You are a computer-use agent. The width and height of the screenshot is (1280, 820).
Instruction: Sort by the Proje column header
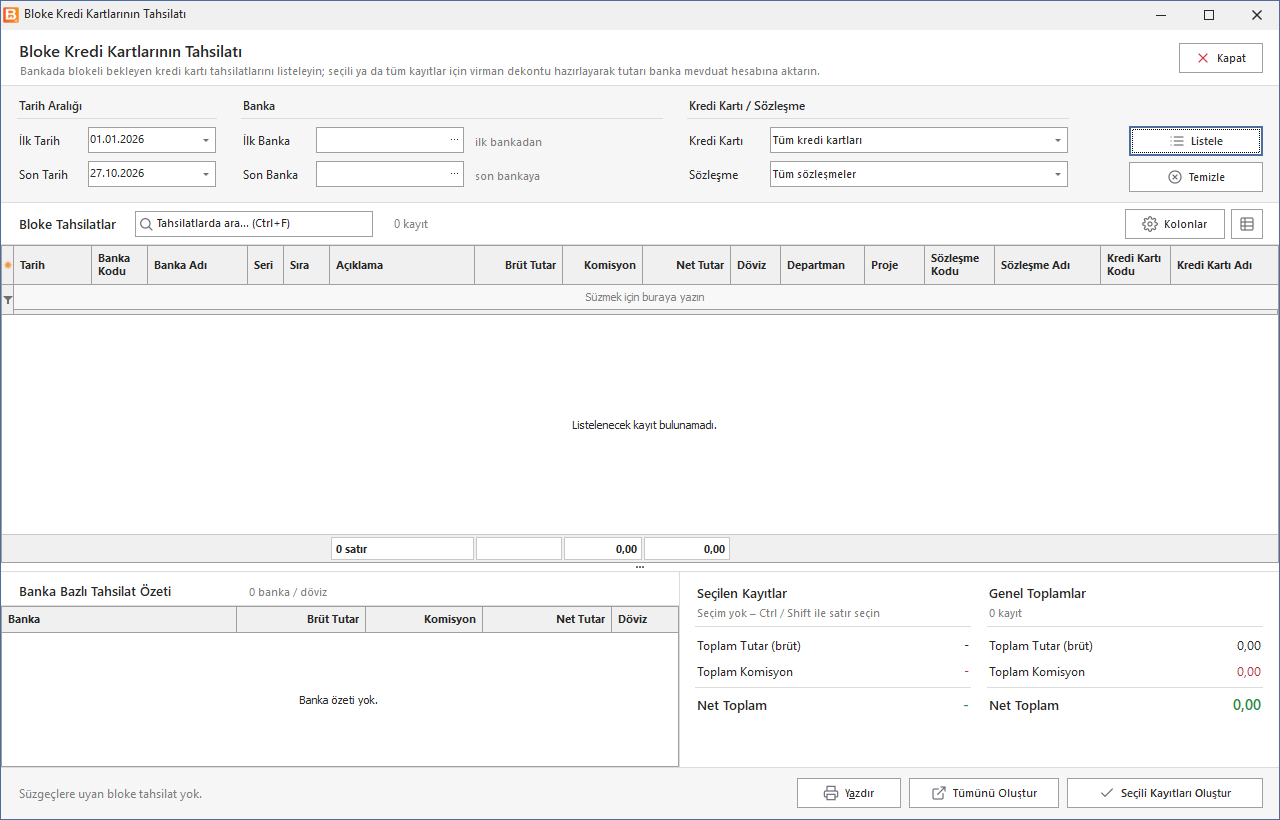(x=895, y=265)
